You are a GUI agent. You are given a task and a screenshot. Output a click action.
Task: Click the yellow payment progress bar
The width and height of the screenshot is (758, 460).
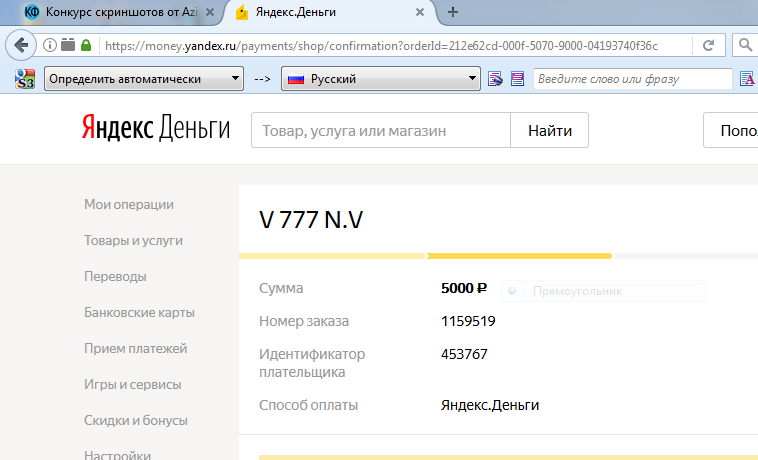(x=425, y=257)
